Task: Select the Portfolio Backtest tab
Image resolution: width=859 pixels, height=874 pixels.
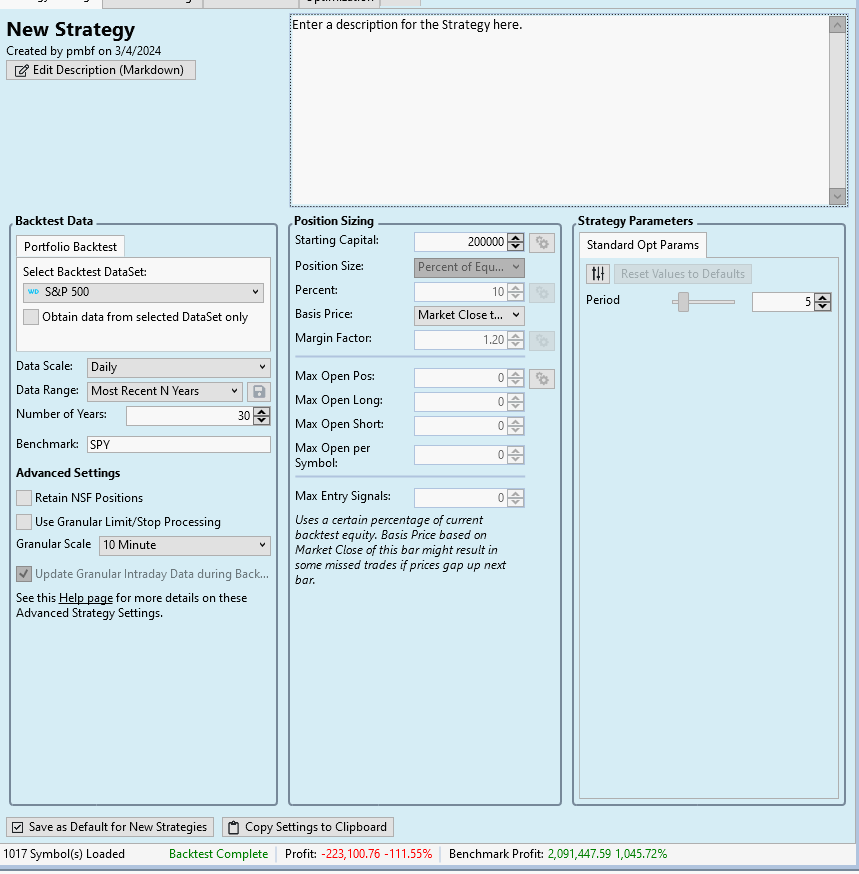Action: 70,246
